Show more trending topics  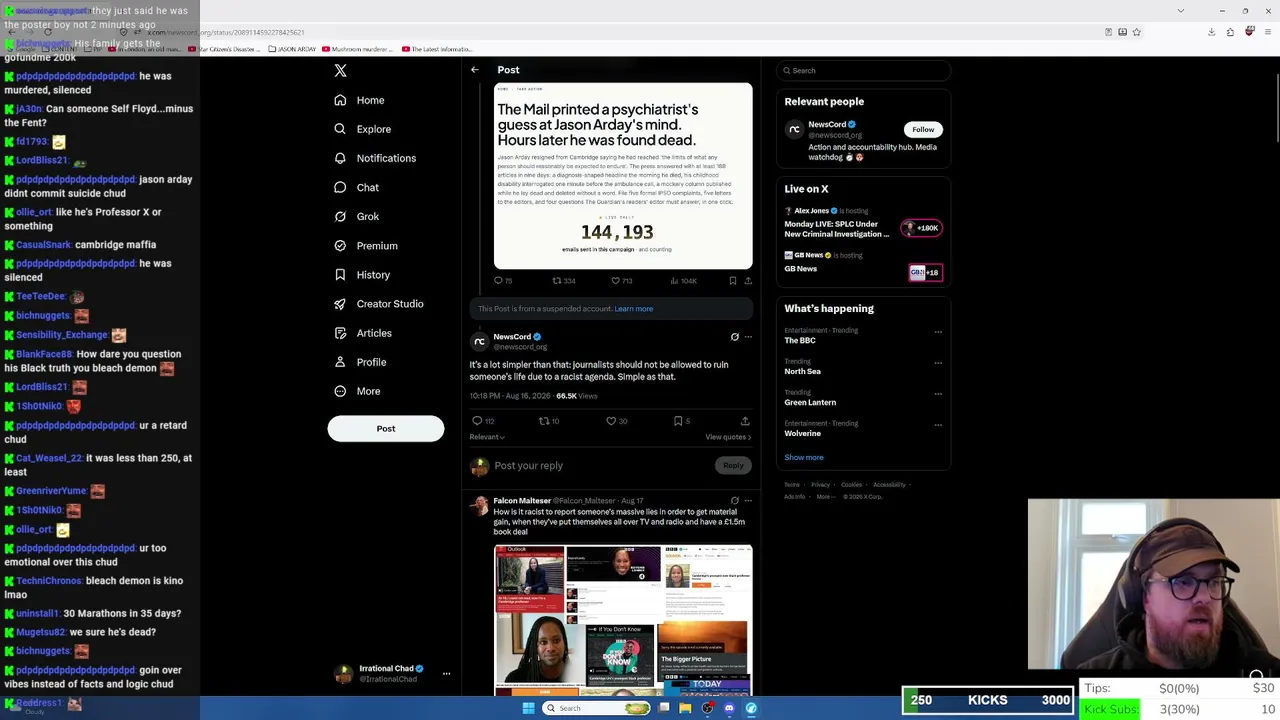click(804, 458)
